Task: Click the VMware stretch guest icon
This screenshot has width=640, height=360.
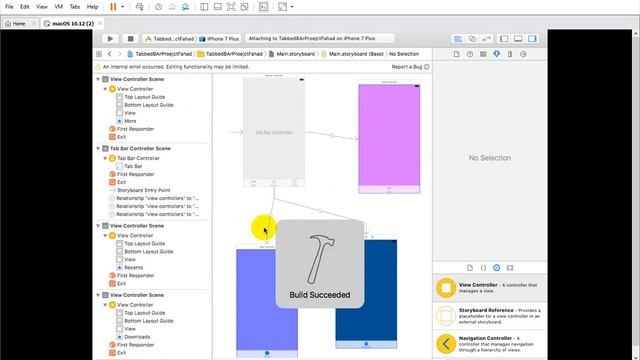Action: pos(282,7)
